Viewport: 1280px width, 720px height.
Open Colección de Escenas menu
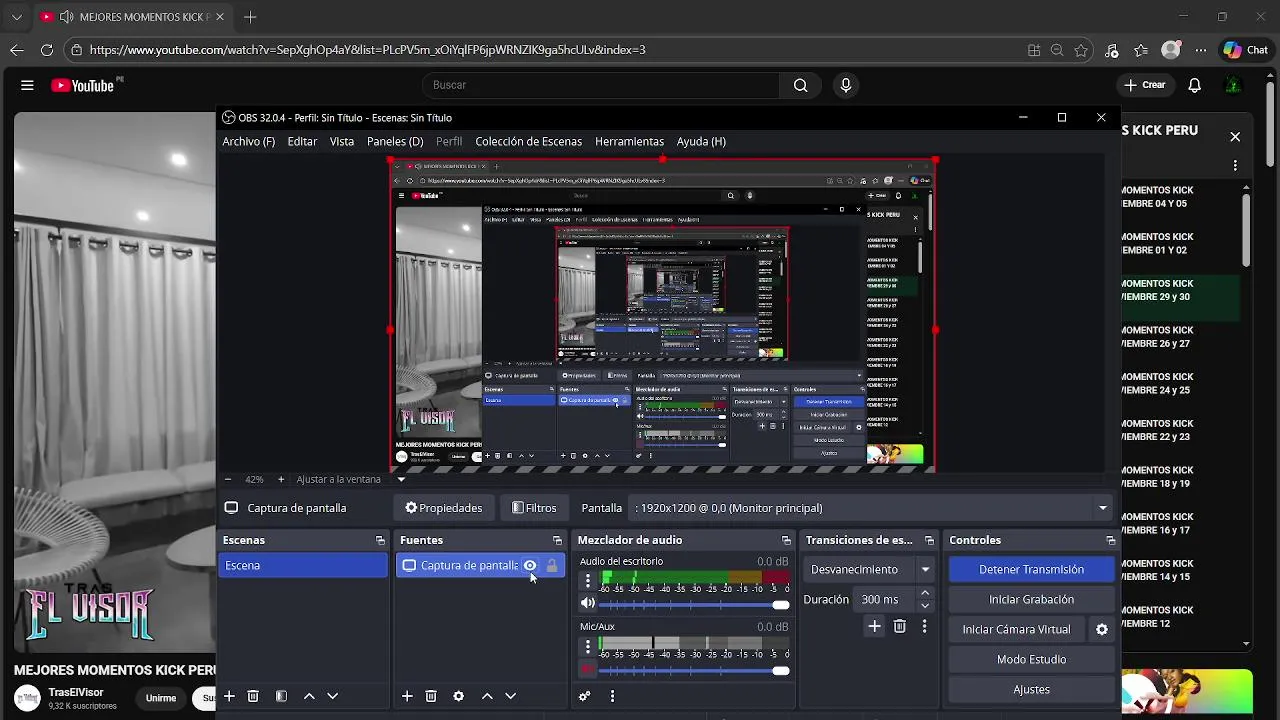pyautogui.click(x=528, y=142)
